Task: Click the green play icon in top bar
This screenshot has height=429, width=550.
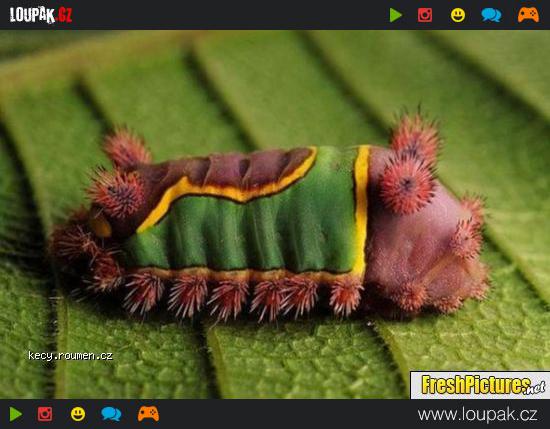Action: click(x=396, y=15)
